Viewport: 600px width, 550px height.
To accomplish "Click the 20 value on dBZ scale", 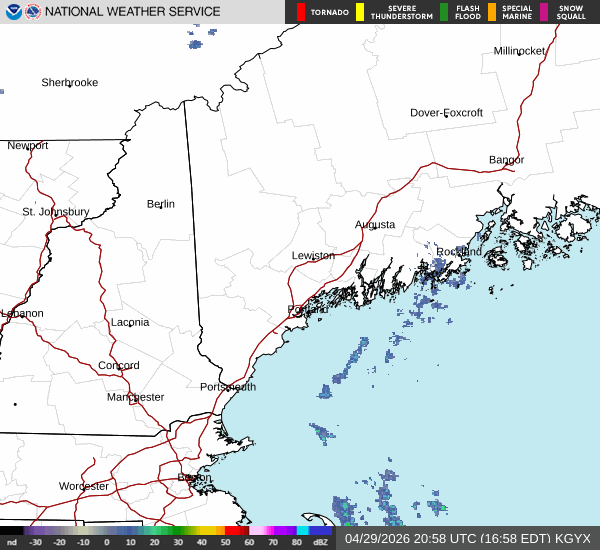I will click(154, 542).
